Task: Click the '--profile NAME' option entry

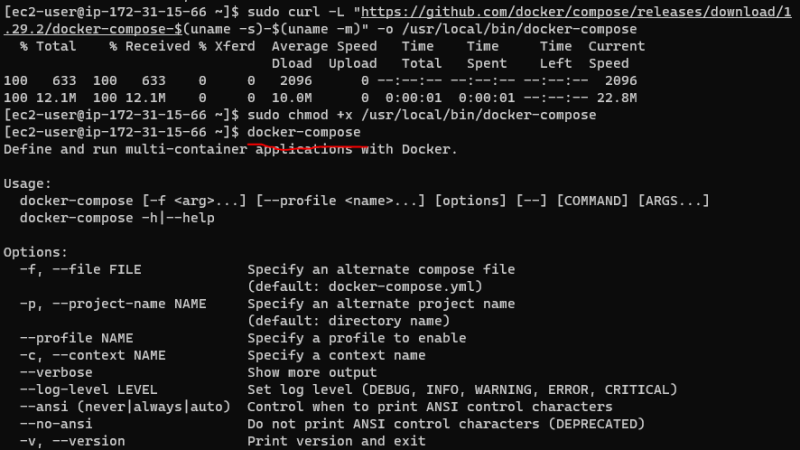Action: click(76, 338)
